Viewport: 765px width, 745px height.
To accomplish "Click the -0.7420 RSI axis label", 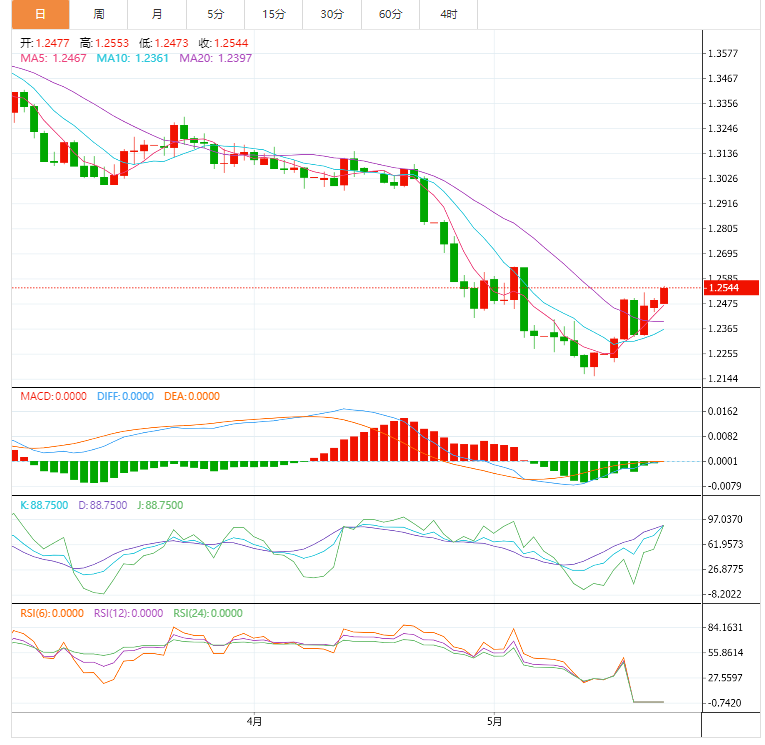I will (724, 703).
